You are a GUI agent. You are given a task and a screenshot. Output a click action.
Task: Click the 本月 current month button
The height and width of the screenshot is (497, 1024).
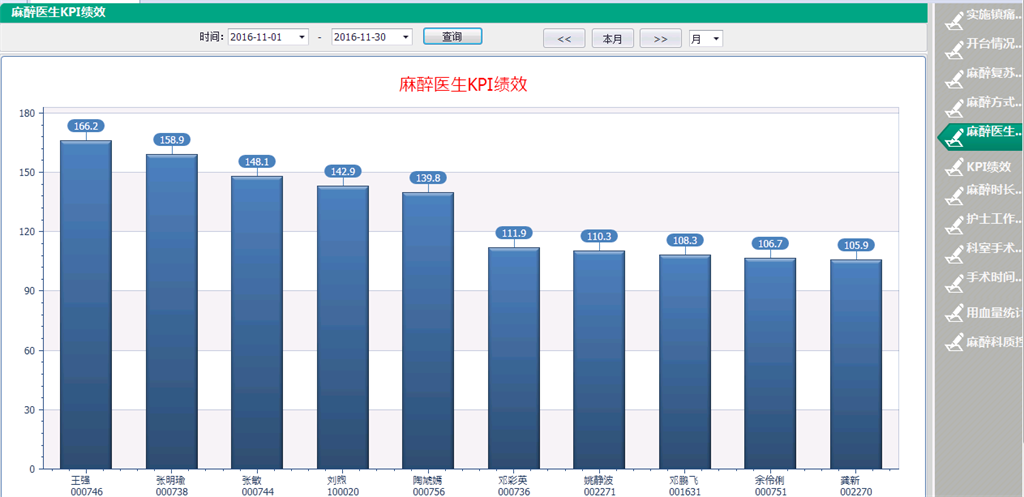(613, 39)
